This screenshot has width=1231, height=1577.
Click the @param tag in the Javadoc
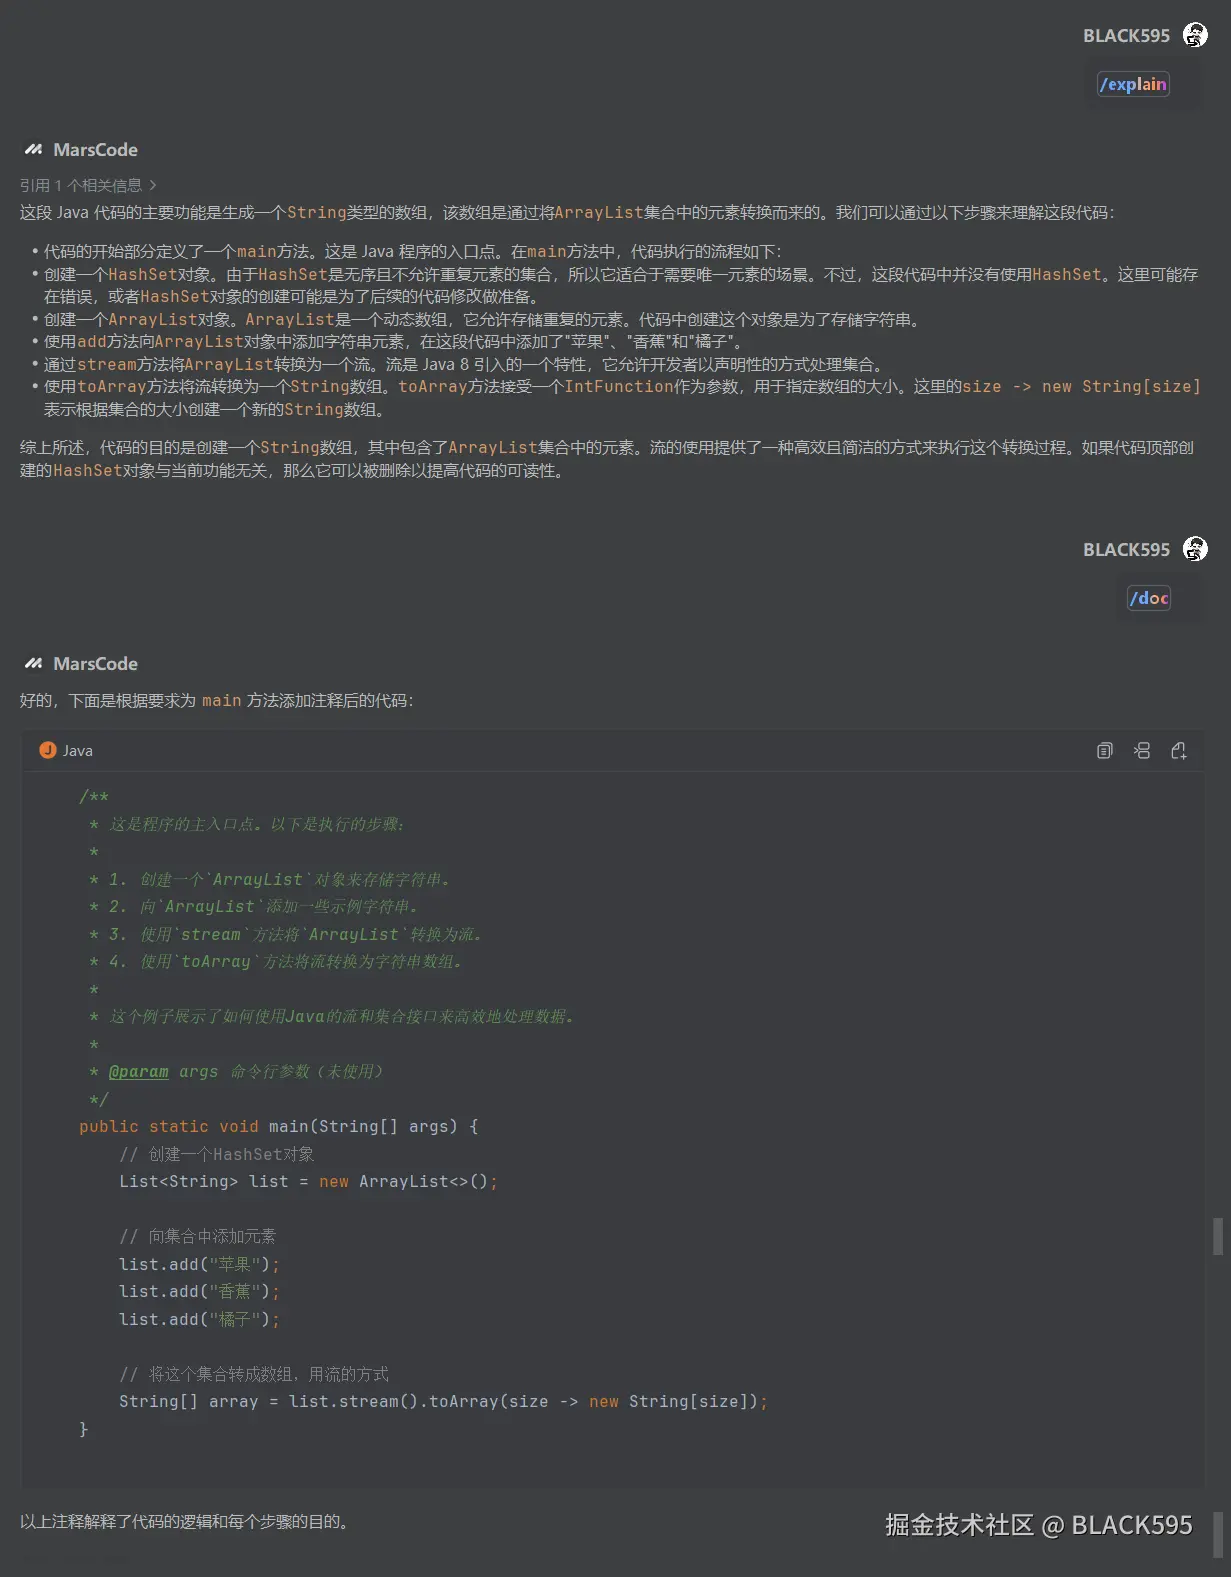pyautogui.click(x=138, y=1071)
